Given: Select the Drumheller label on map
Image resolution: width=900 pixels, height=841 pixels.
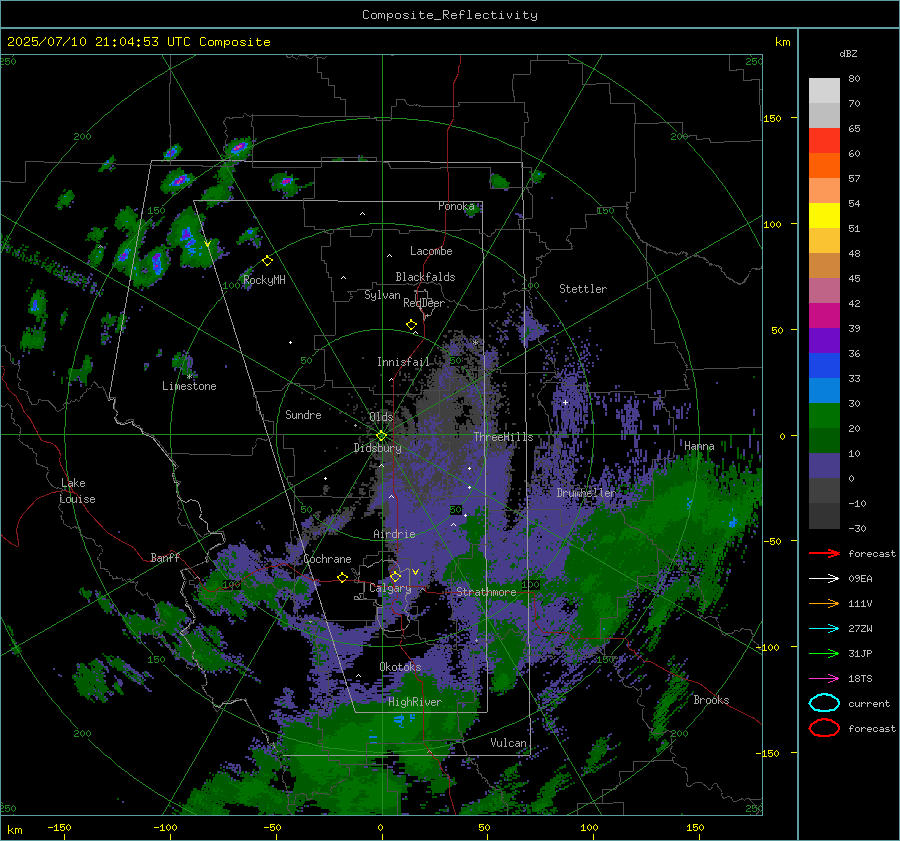Looking at the screenshot, I should [x=585, y=493].
